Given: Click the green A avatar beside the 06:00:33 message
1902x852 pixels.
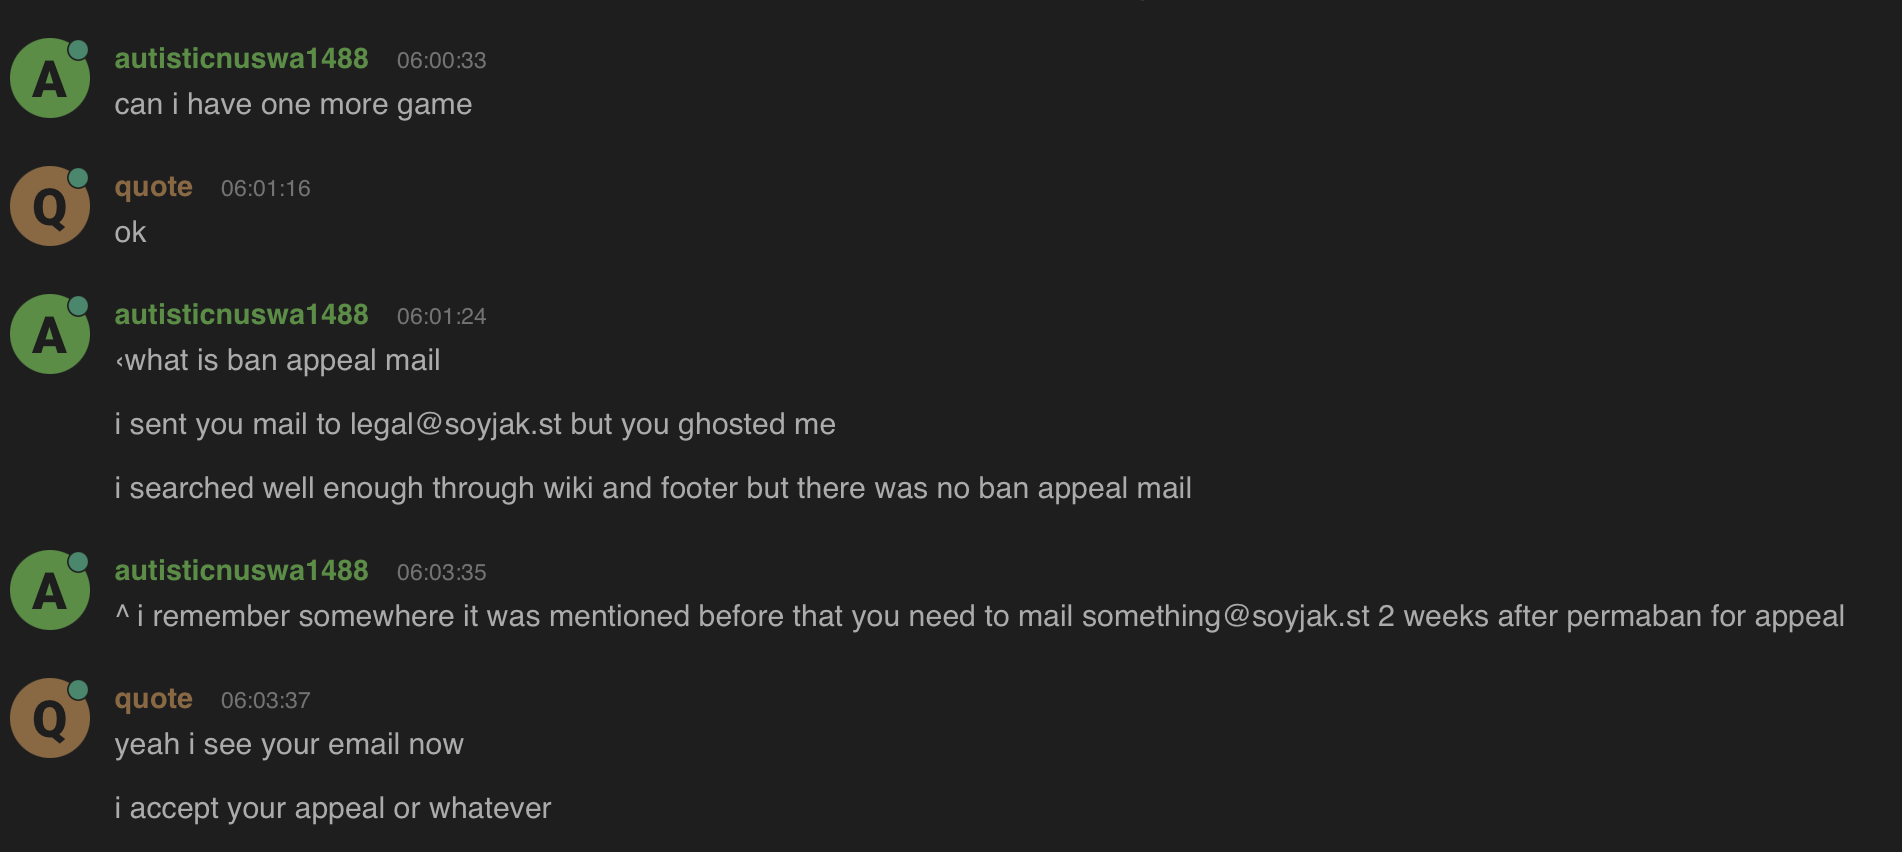Looking at the screenshot, I should pos(50,79).
